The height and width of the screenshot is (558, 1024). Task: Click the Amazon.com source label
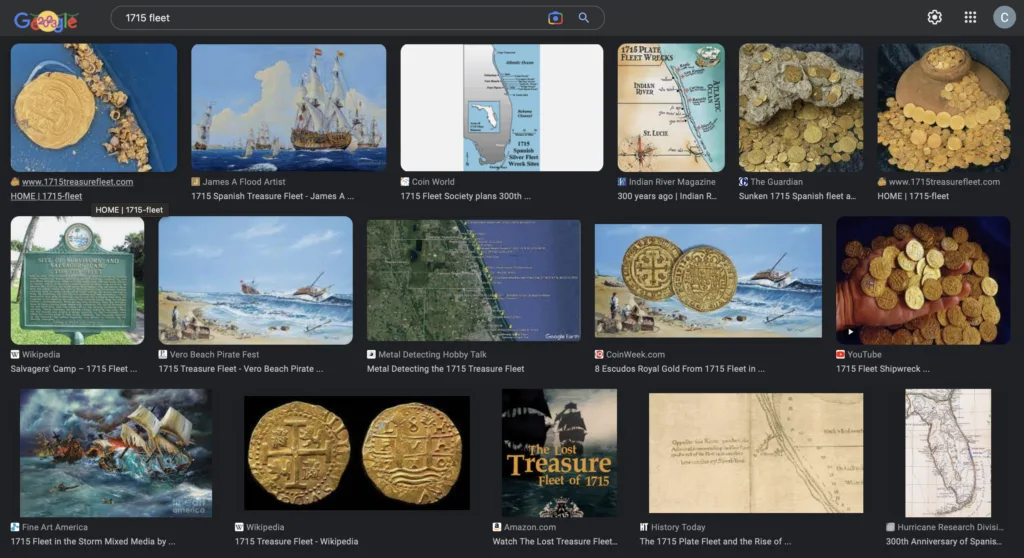coord(530,527)
